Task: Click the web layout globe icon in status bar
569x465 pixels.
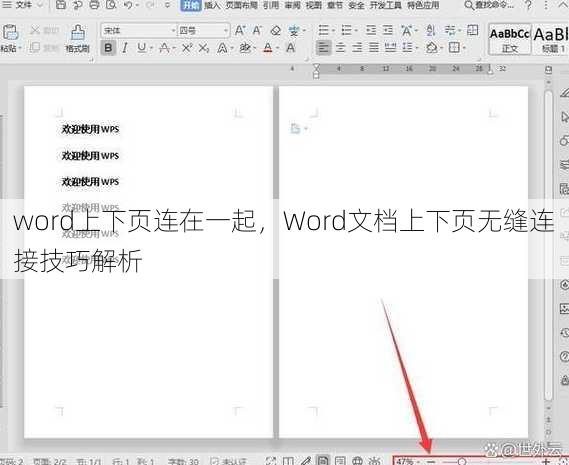Action: pos(357,461)
